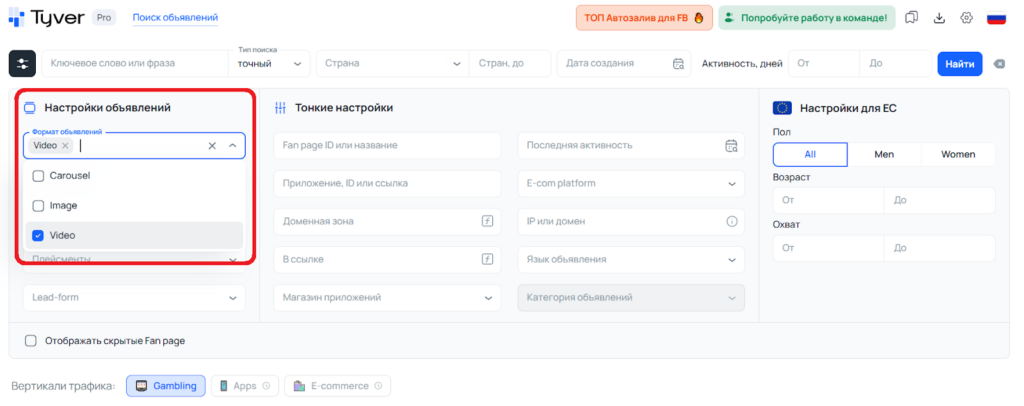This screenshot has height=406, width=1024.
Task: Switch language via Russian flag icon
Action: click(x=996, y=18)
